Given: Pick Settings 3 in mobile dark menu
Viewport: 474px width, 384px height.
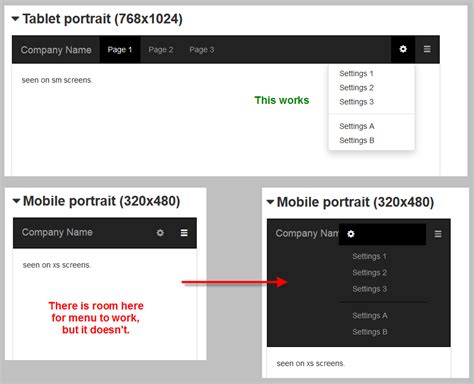Looking at the screenshot, I should pyautogui.click(x=369, y=289).
